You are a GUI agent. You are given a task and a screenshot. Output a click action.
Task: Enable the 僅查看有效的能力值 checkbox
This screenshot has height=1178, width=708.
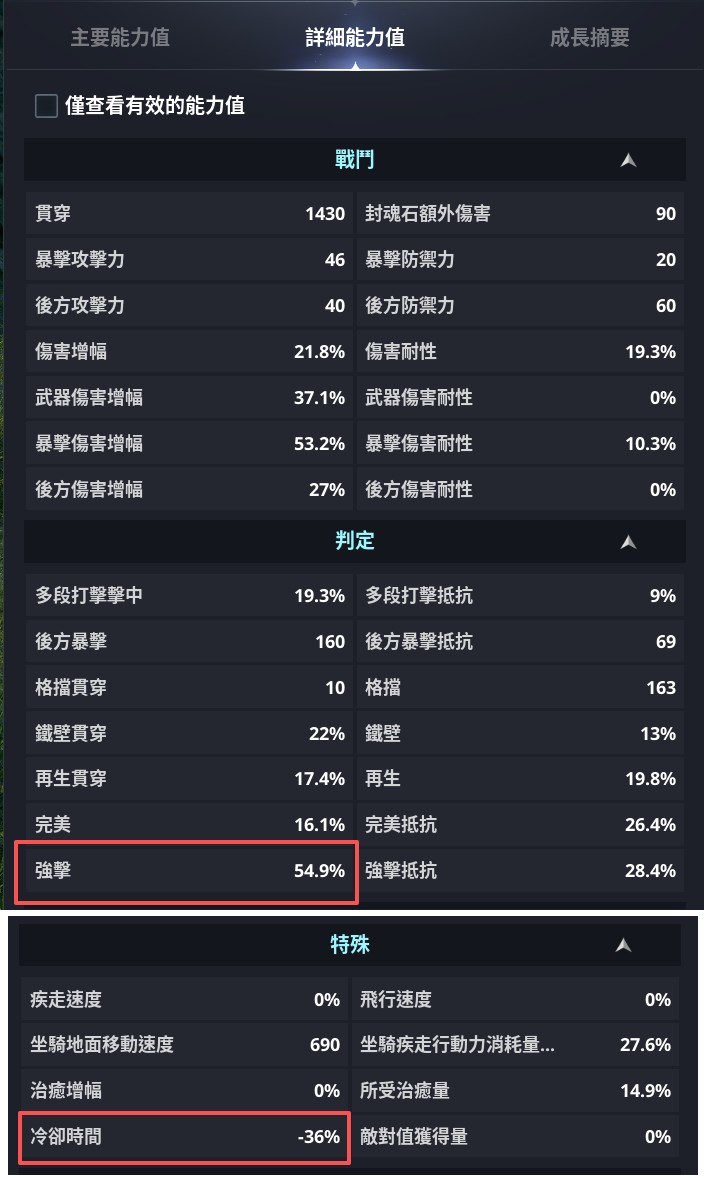tap(45, 104)
